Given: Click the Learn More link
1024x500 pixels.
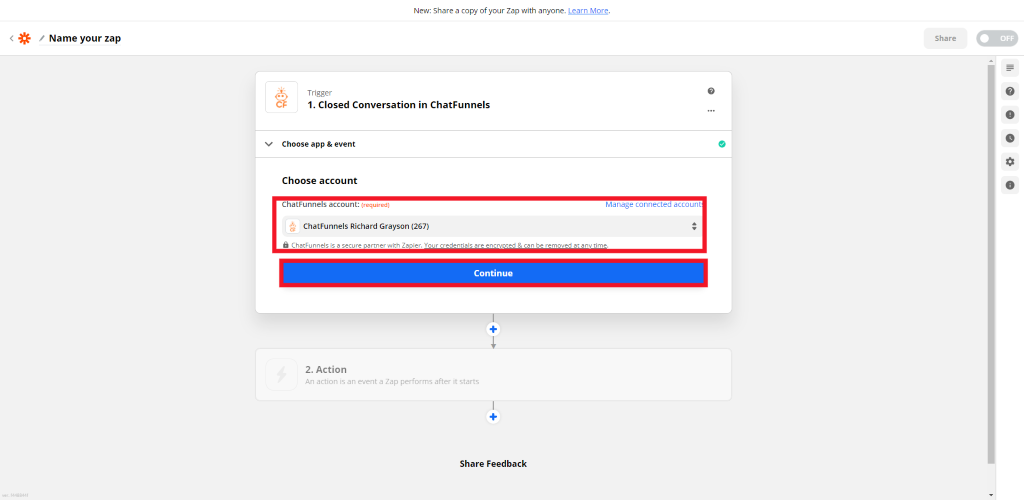Looking at the screenshot, I should coord(588,11).
